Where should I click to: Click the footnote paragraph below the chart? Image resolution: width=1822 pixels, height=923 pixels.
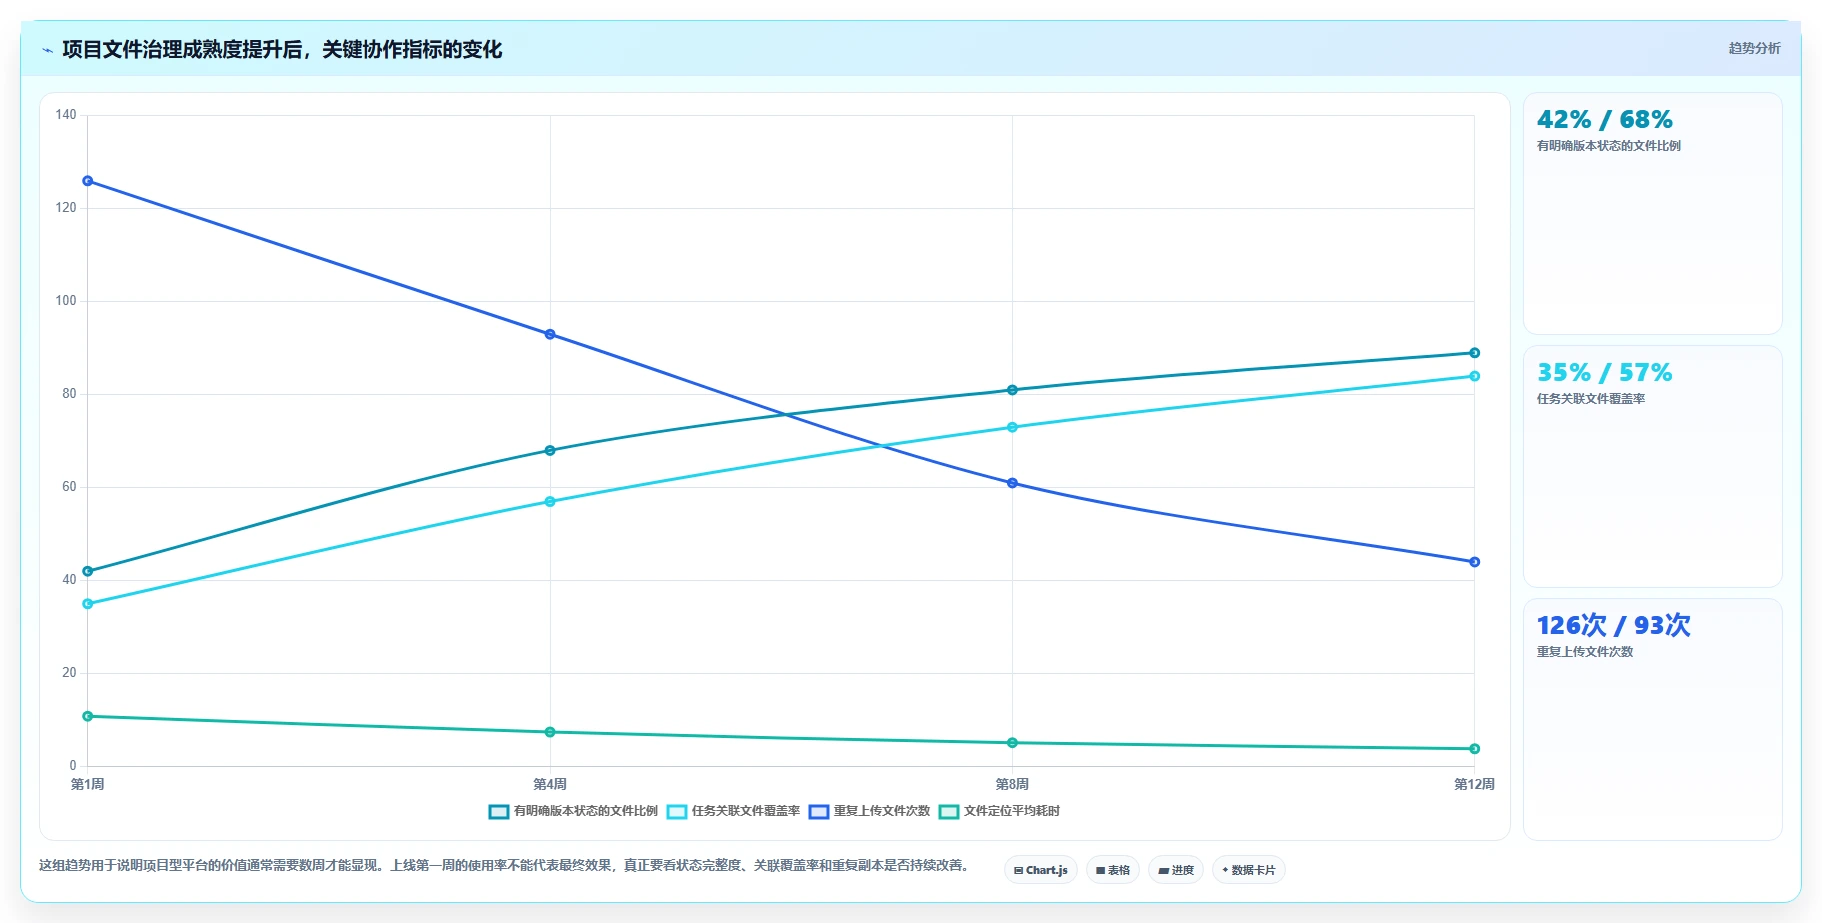(x=505, y=866)
